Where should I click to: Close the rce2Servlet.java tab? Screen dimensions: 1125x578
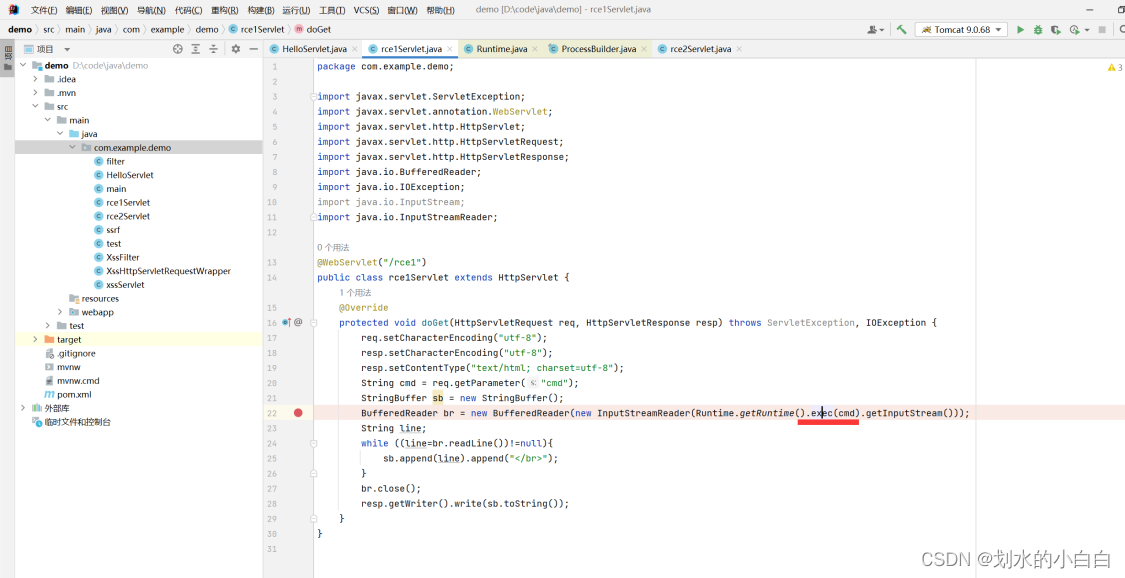[x=739, y=49]
